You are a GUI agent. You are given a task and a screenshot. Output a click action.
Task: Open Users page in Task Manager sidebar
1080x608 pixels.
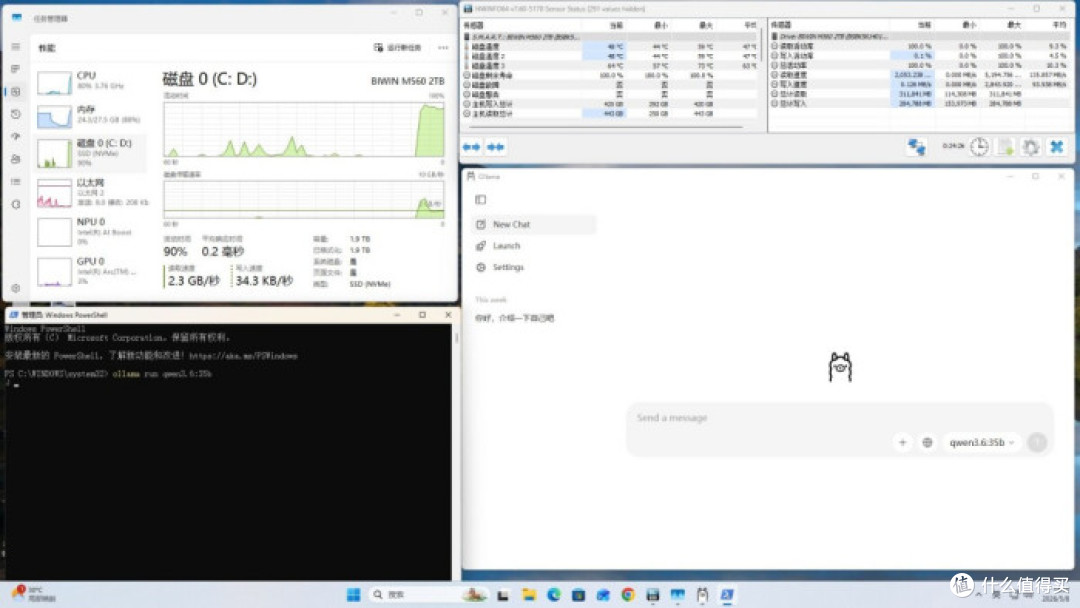[16, 159]
